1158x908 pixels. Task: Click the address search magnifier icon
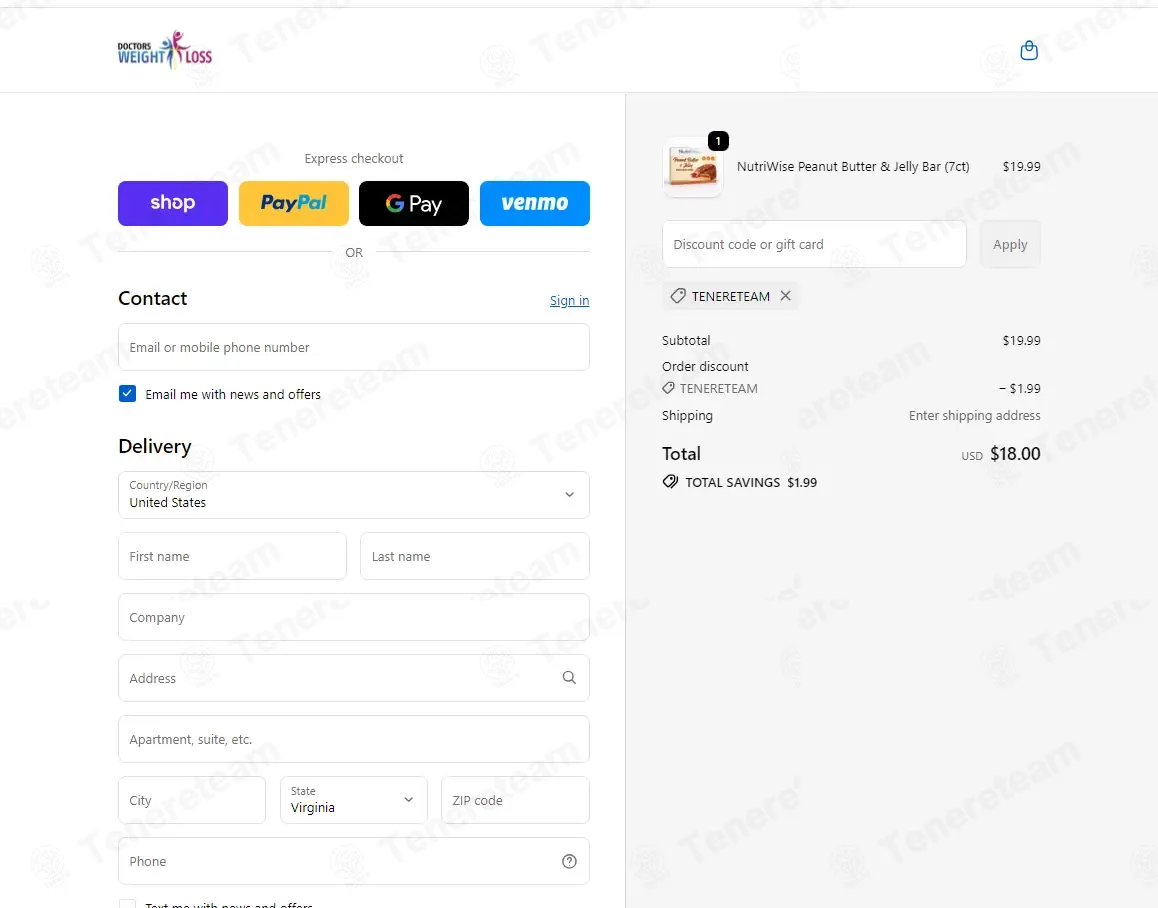[569, 677]
